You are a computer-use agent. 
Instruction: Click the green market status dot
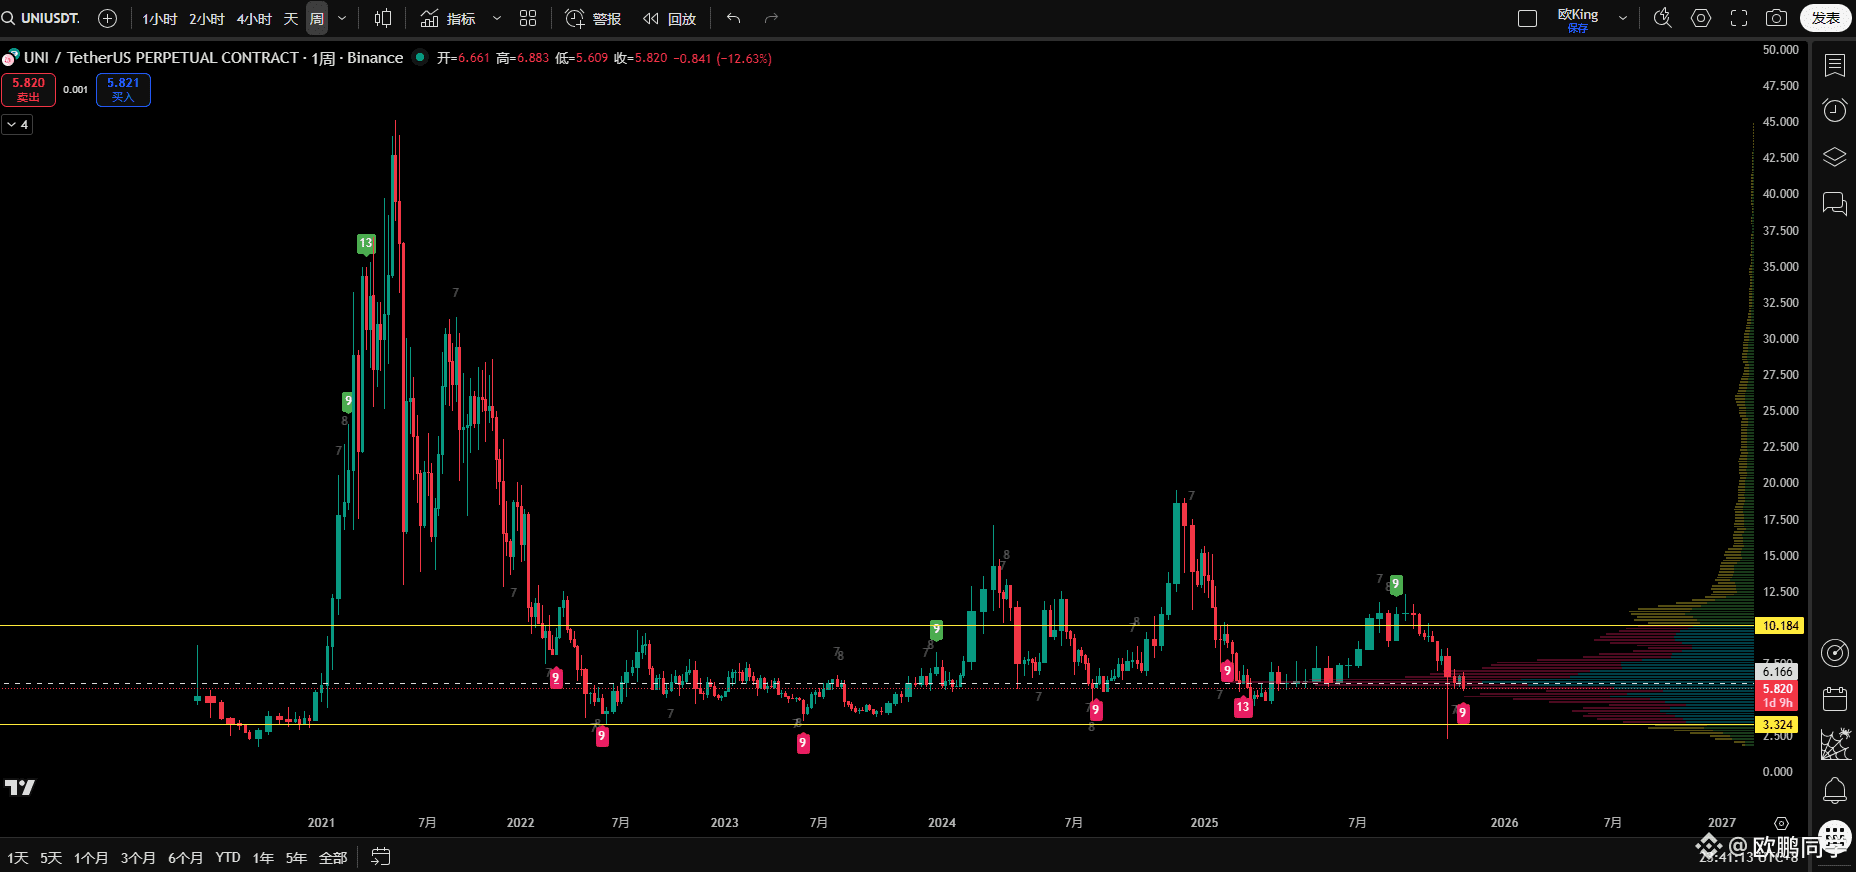[420, 57]
